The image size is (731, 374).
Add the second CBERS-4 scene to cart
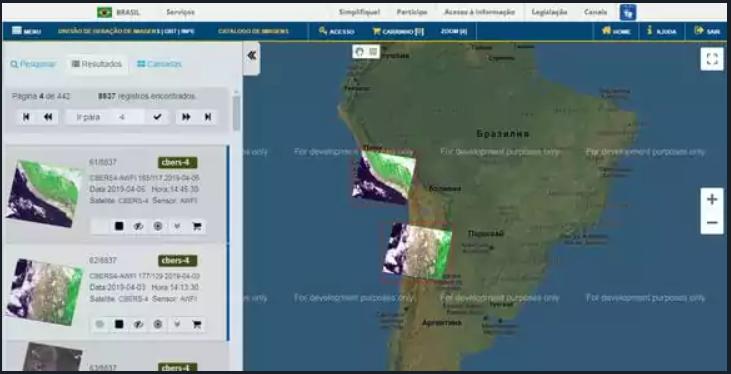coord(197,325)
